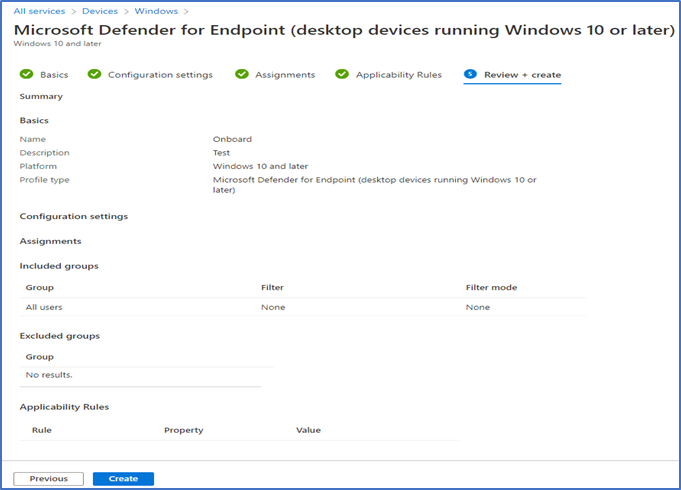This screenshot has height=490, width=681.
Task: Click the Property column header
Action: pyautogui.click(x=184, y=430)
